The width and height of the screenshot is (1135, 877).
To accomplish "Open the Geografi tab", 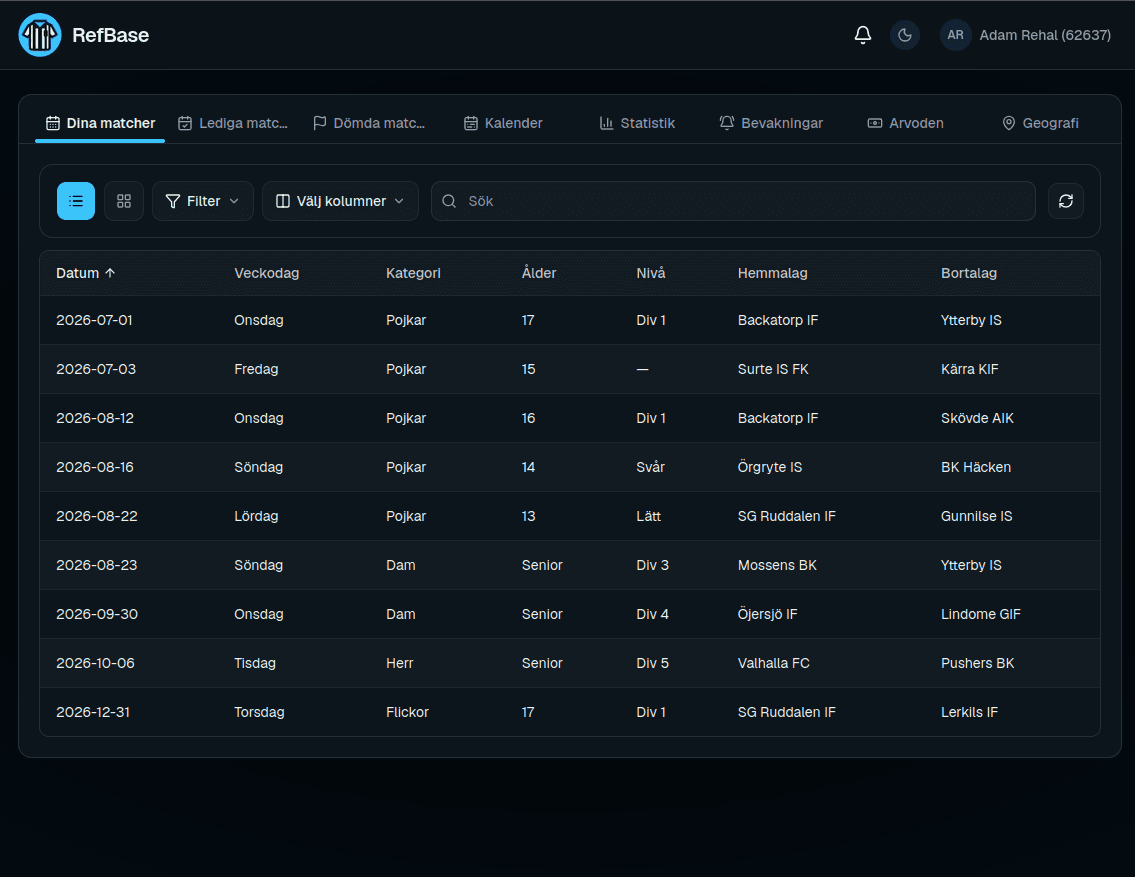I will [1040, 123].
